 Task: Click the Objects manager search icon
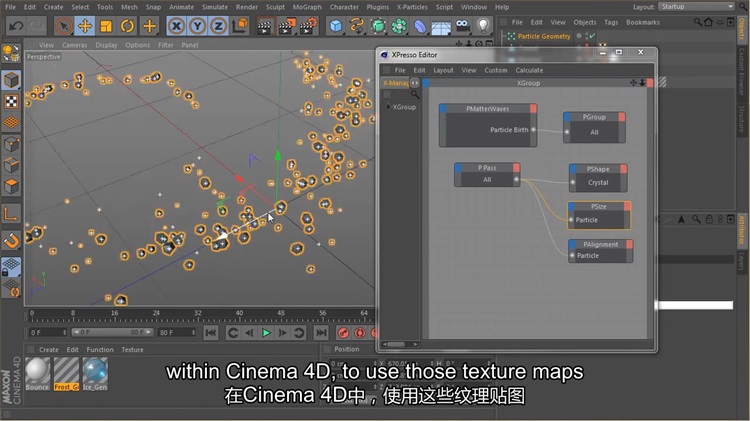click(698, 22)
